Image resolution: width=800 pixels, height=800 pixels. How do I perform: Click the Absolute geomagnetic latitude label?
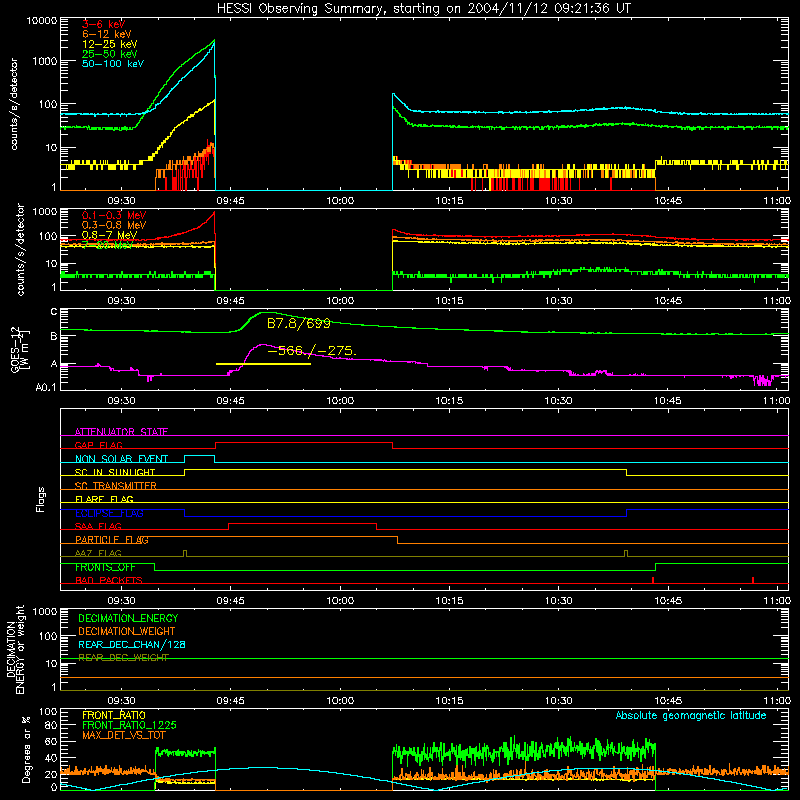pyautogui.click(x=691, y=715)
